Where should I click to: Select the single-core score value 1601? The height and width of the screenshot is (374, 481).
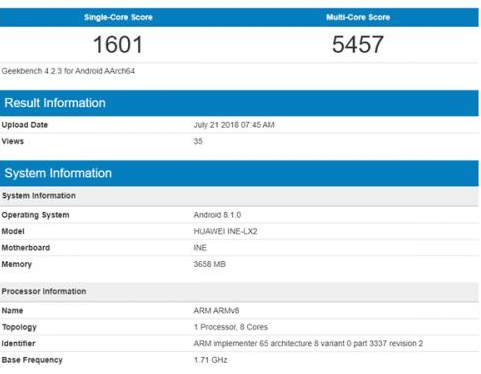click(118, 44)
